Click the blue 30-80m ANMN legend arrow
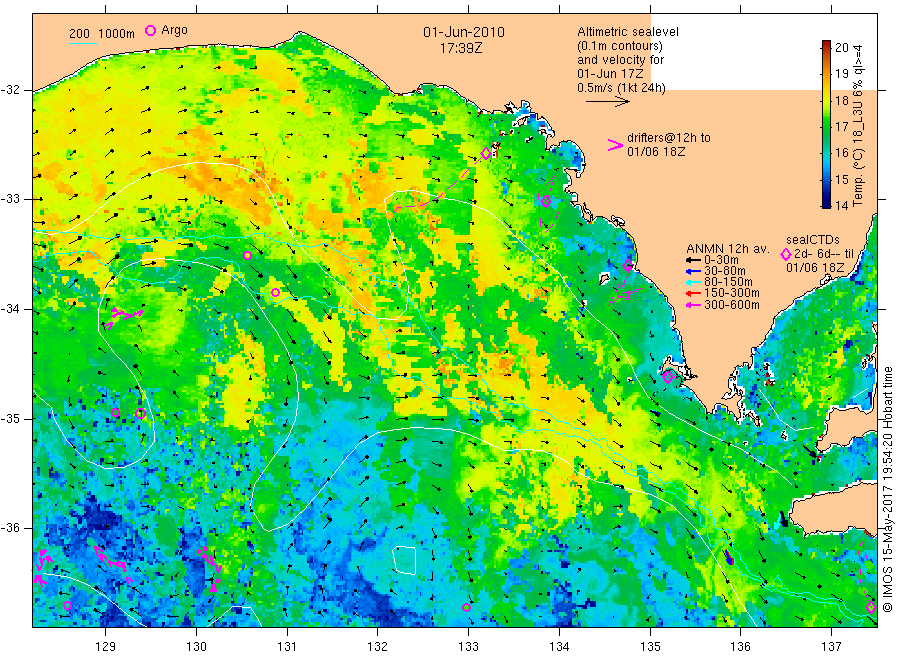 click(x=693, y=271)
